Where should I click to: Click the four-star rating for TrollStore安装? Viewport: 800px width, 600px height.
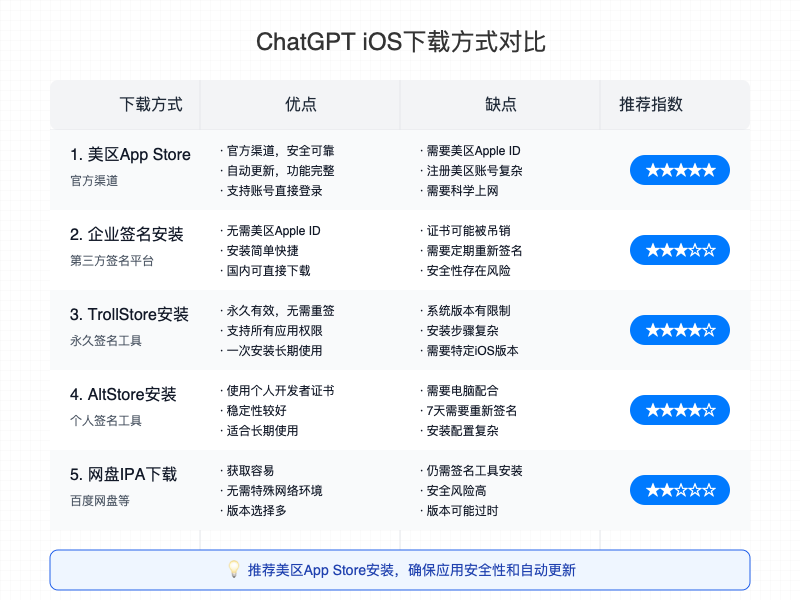click(x=680, y=330)
